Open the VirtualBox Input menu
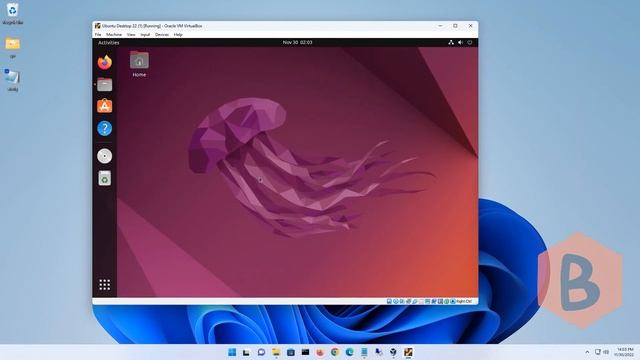640x360 pixels. point(145,35)
